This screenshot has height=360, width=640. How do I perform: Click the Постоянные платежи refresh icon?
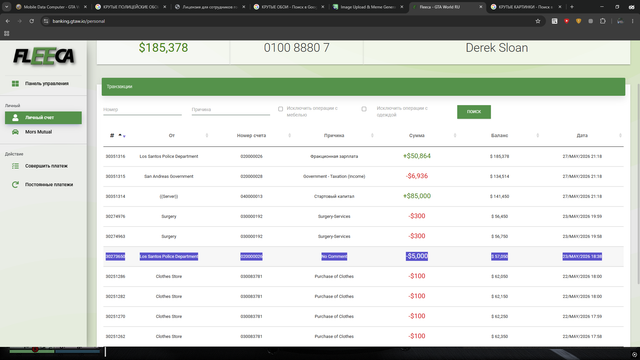15,184
